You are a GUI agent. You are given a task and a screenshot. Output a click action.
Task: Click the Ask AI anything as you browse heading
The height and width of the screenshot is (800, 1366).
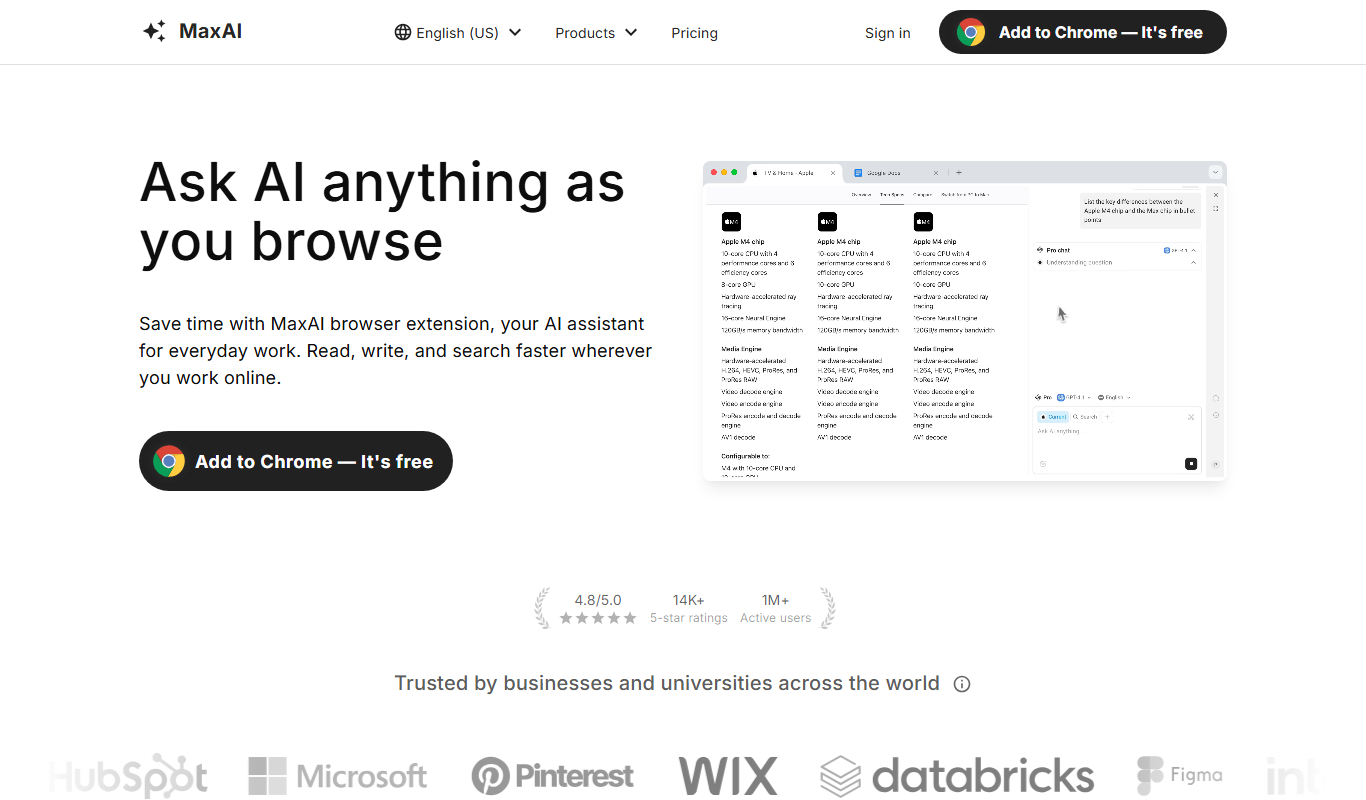pos(382,212)
